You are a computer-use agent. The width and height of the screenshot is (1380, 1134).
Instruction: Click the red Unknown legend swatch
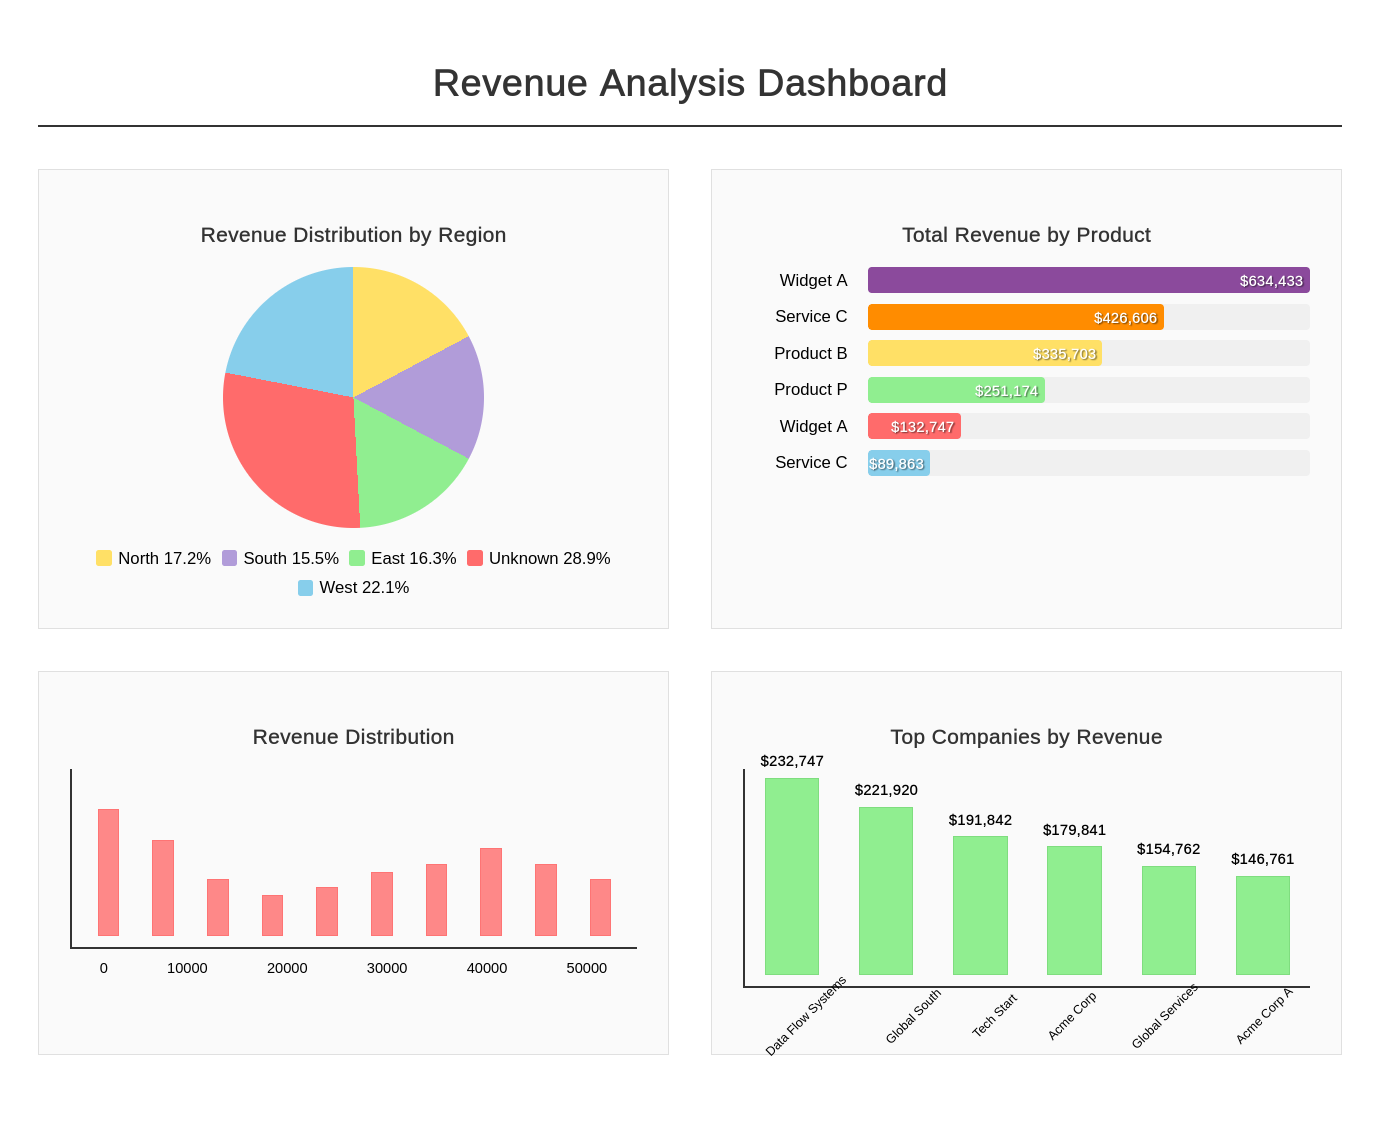point(475,558)
